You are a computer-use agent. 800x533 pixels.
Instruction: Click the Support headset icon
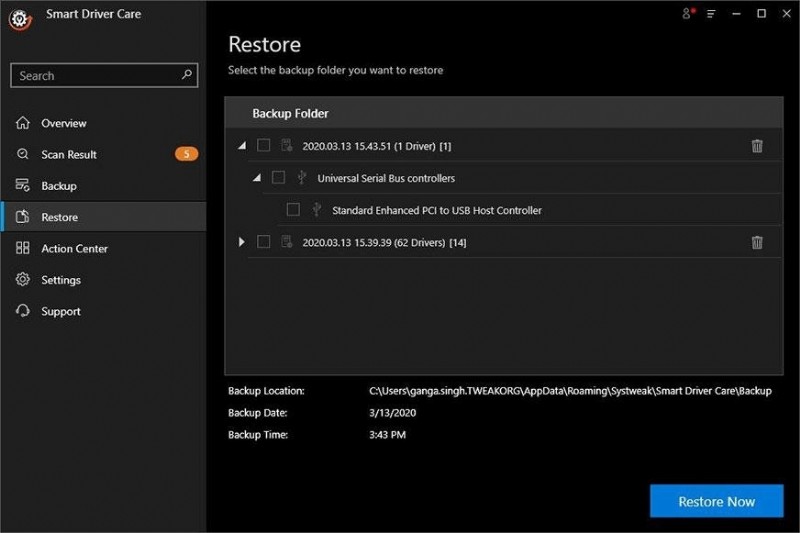coord(22,311)
